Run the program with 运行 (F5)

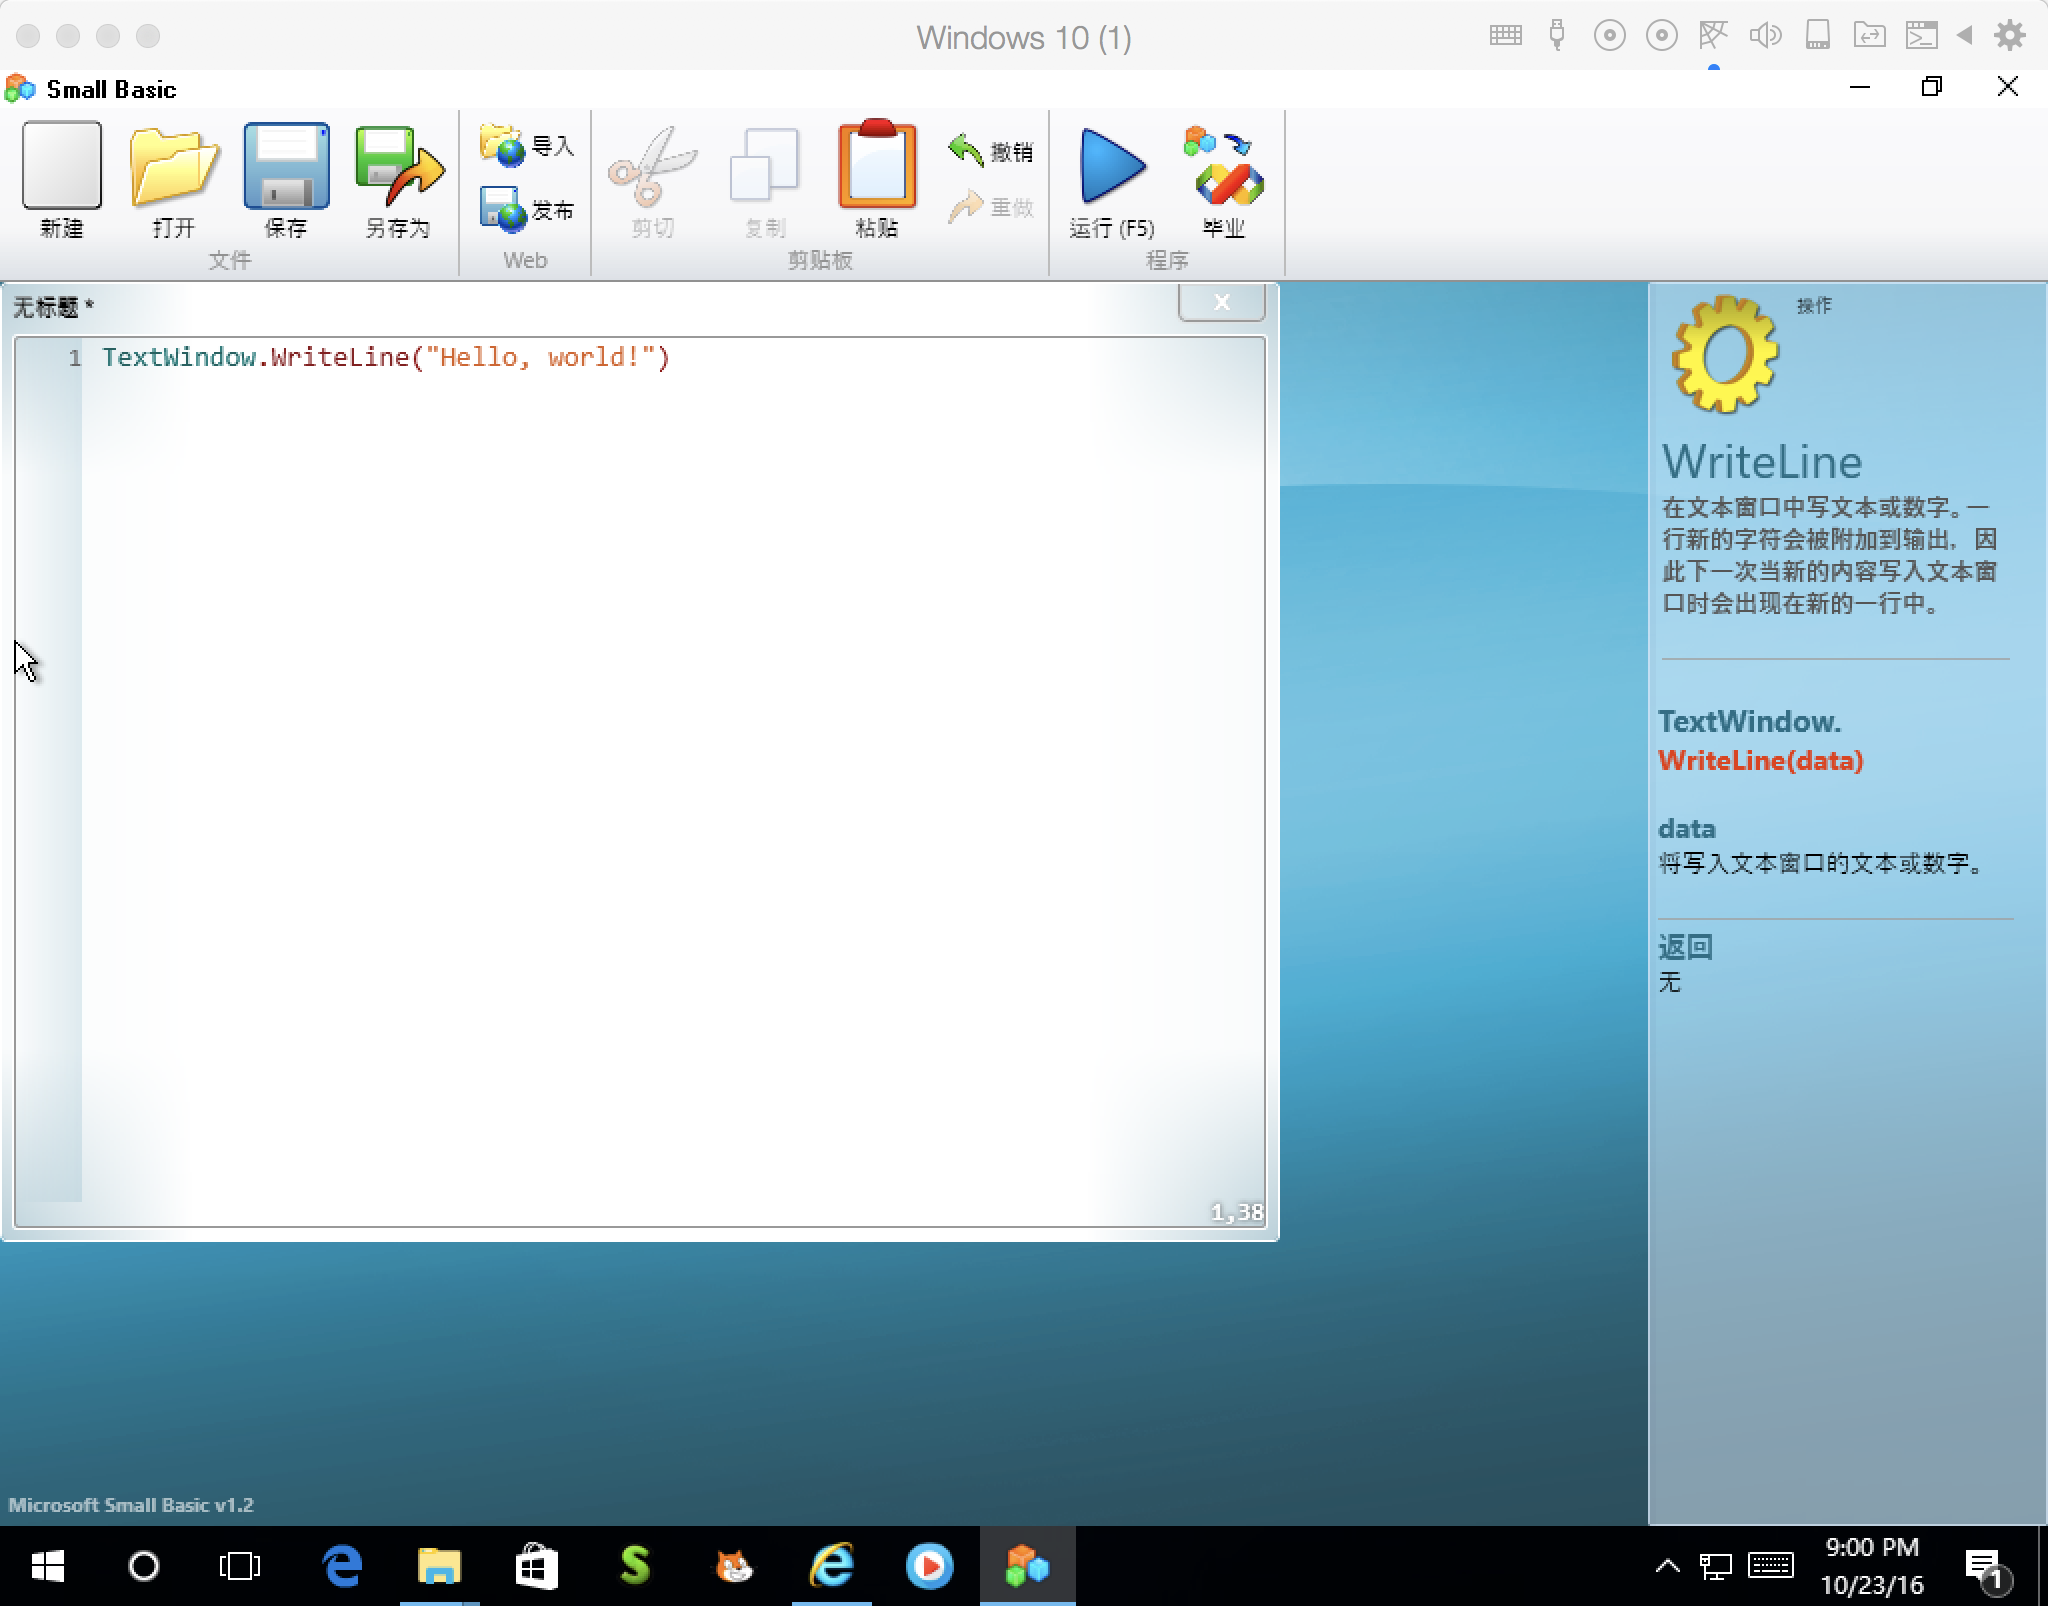(1111, 167)
